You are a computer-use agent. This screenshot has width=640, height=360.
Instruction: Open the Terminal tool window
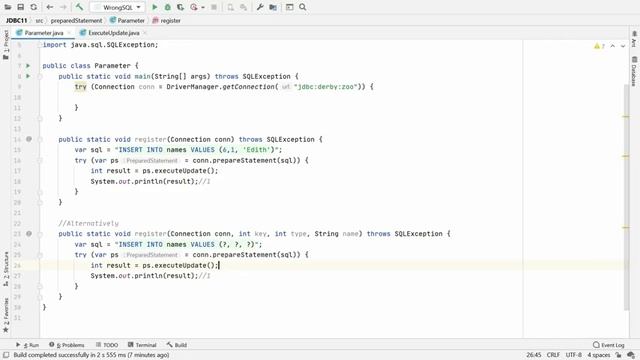(x=142, y=345)
